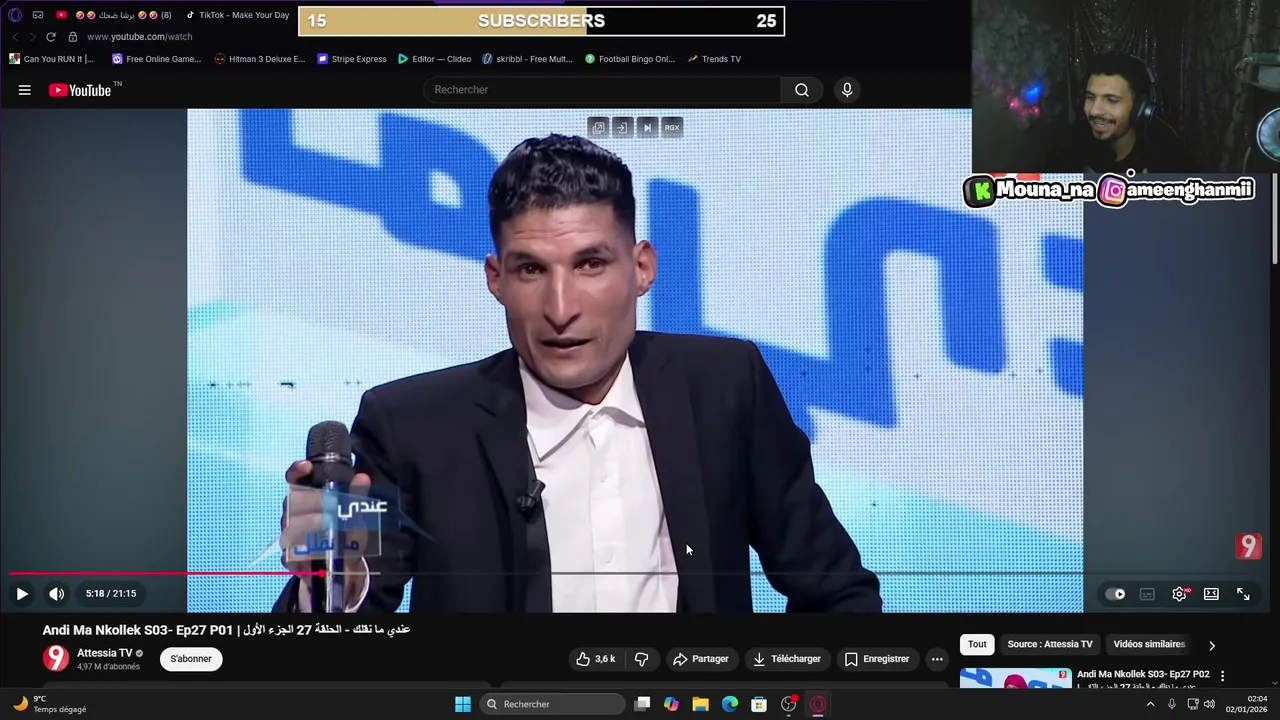1280x720 pixels.
Task: Open the Attessia TV channel avatar
Action: click(x=56, y=658)
